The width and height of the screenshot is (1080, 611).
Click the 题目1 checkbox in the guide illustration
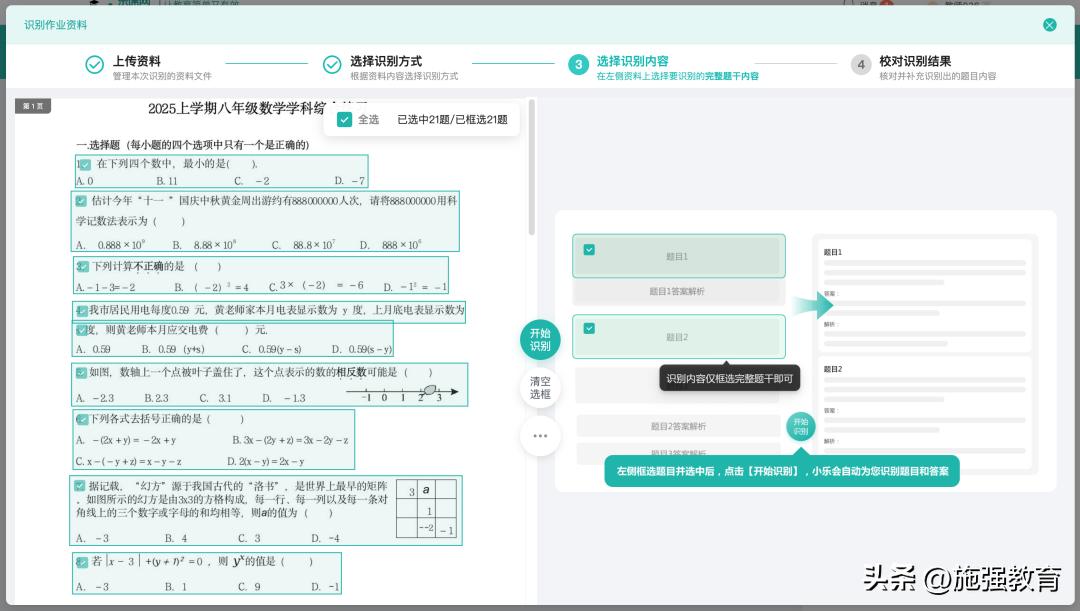589,250
